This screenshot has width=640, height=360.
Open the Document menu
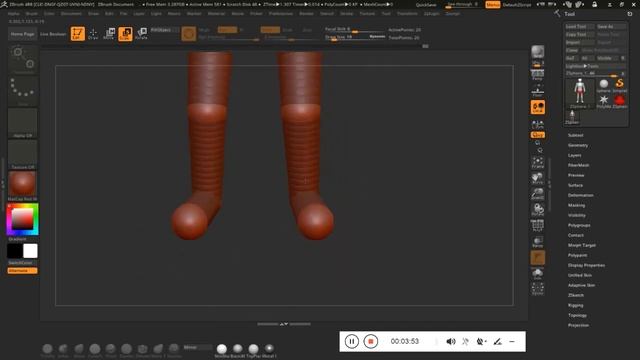(71, 13)
